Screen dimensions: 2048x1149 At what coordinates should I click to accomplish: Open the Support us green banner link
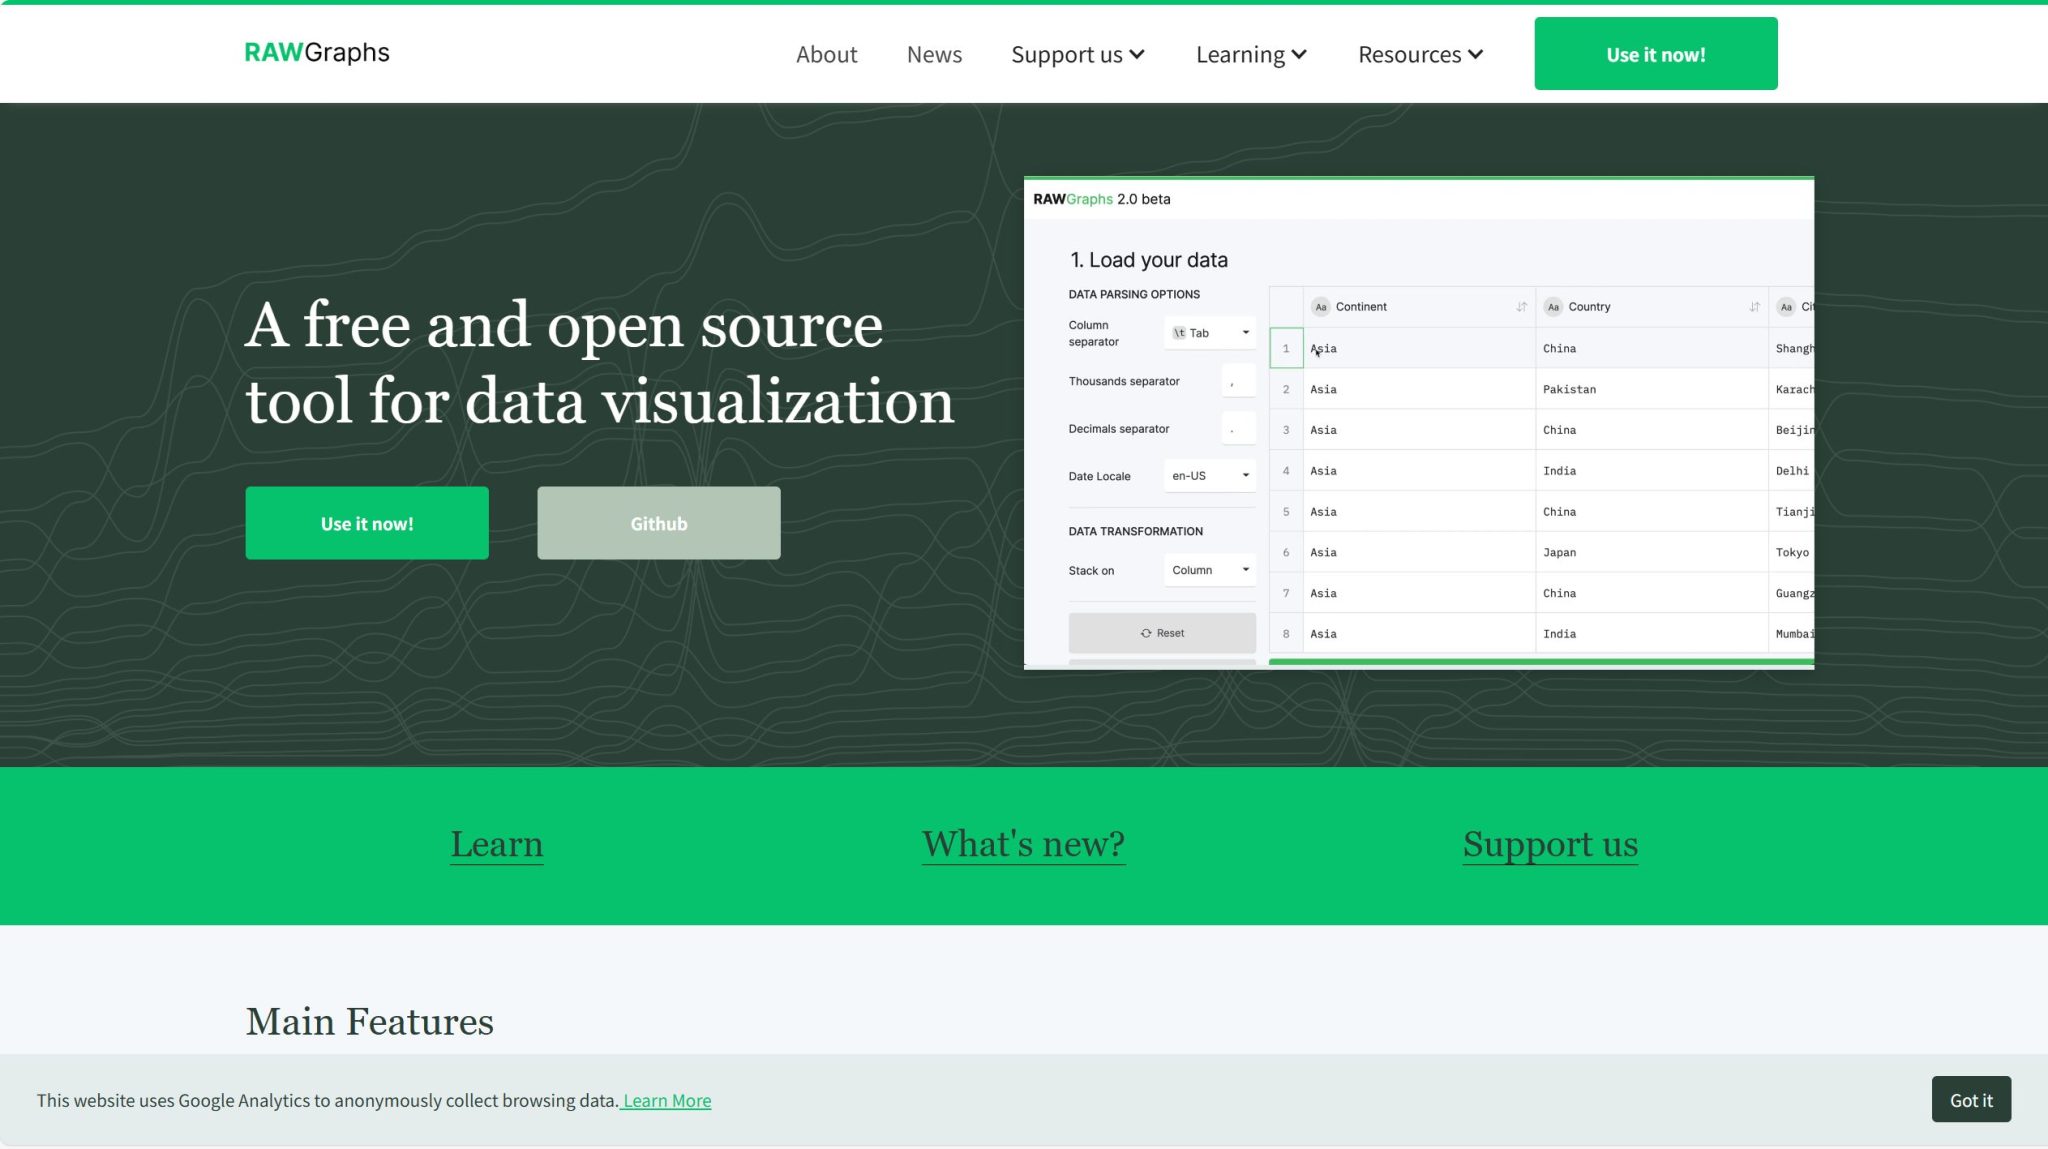[1550, 844]
